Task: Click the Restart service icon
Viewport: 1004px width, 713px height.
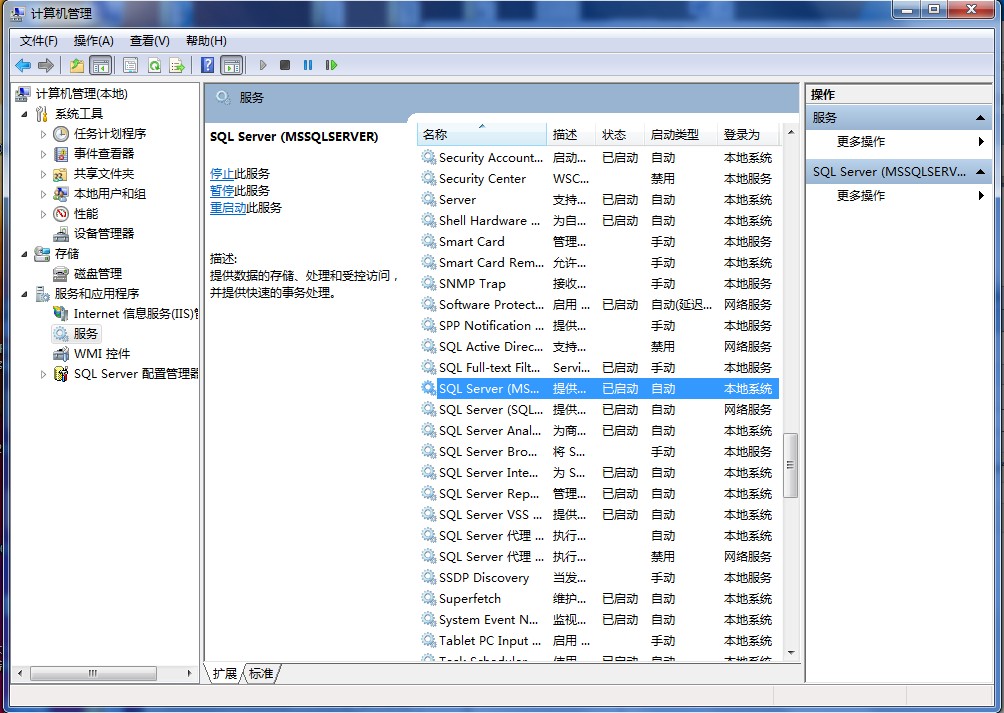Action: coord(331,65)
